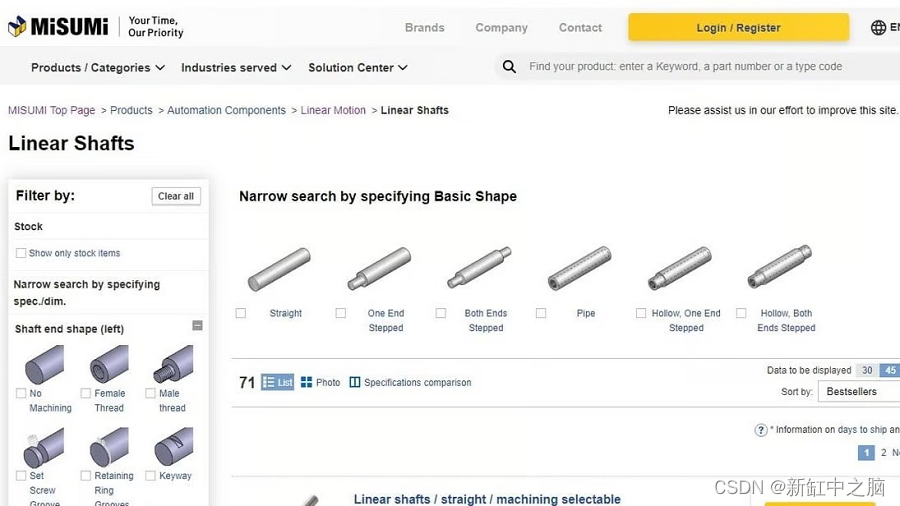
Task: Click the Pipe shaft shape image
Action: click(579, 269)
